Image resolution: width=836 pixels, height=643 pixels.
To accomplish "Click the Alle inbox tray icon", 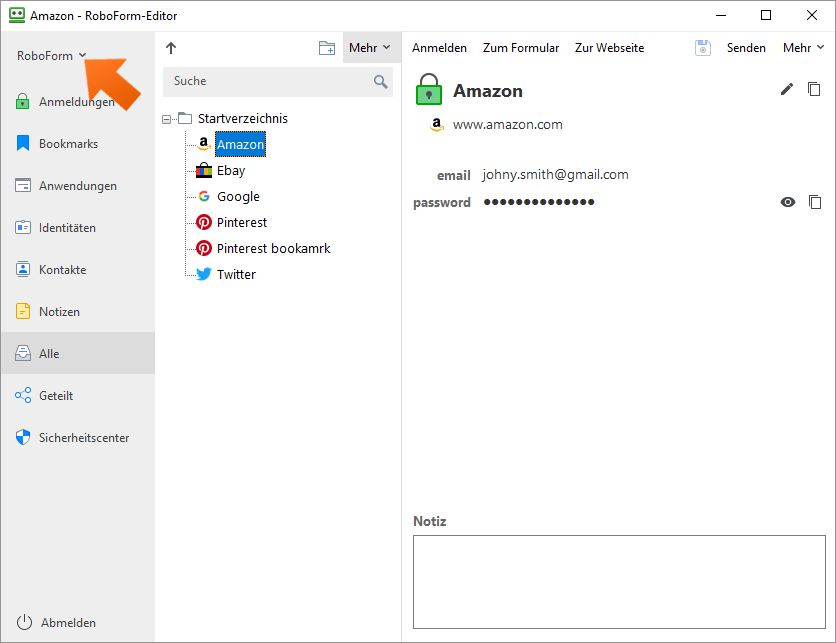I will (x=23, y=353).
